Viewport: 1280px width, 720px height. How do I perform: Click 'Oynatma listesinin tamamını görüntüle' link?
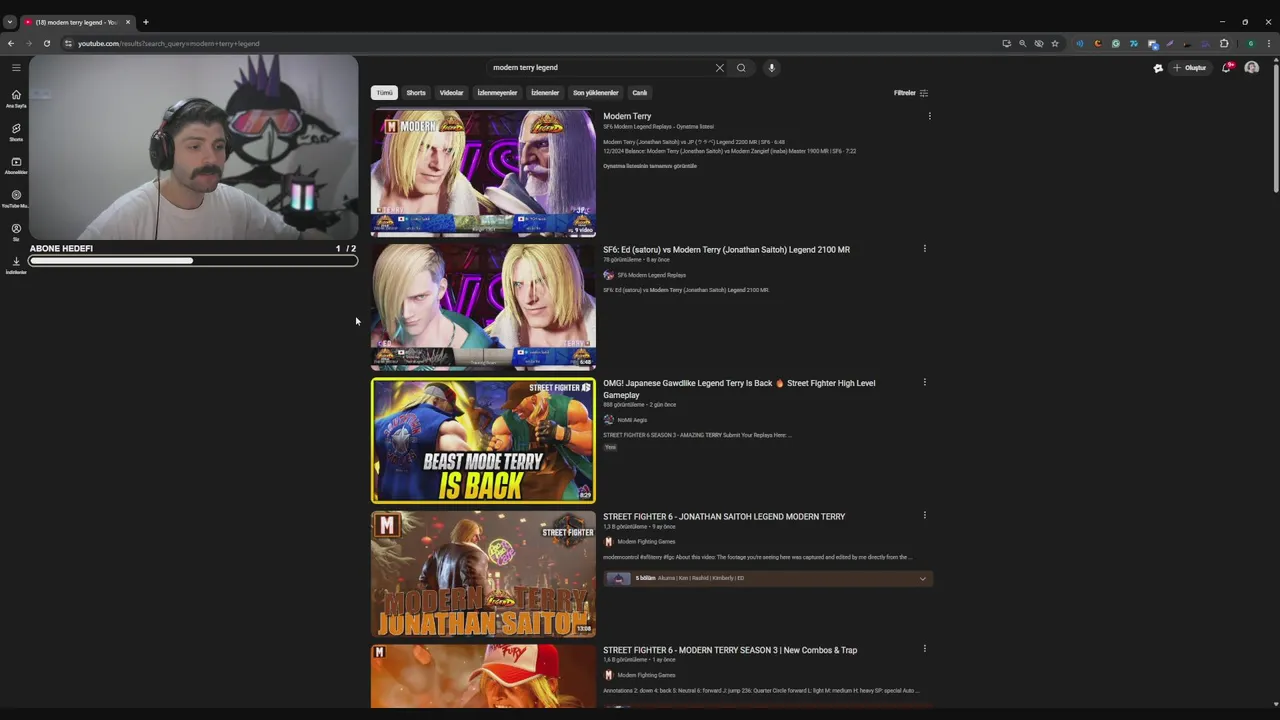point(650,166)
